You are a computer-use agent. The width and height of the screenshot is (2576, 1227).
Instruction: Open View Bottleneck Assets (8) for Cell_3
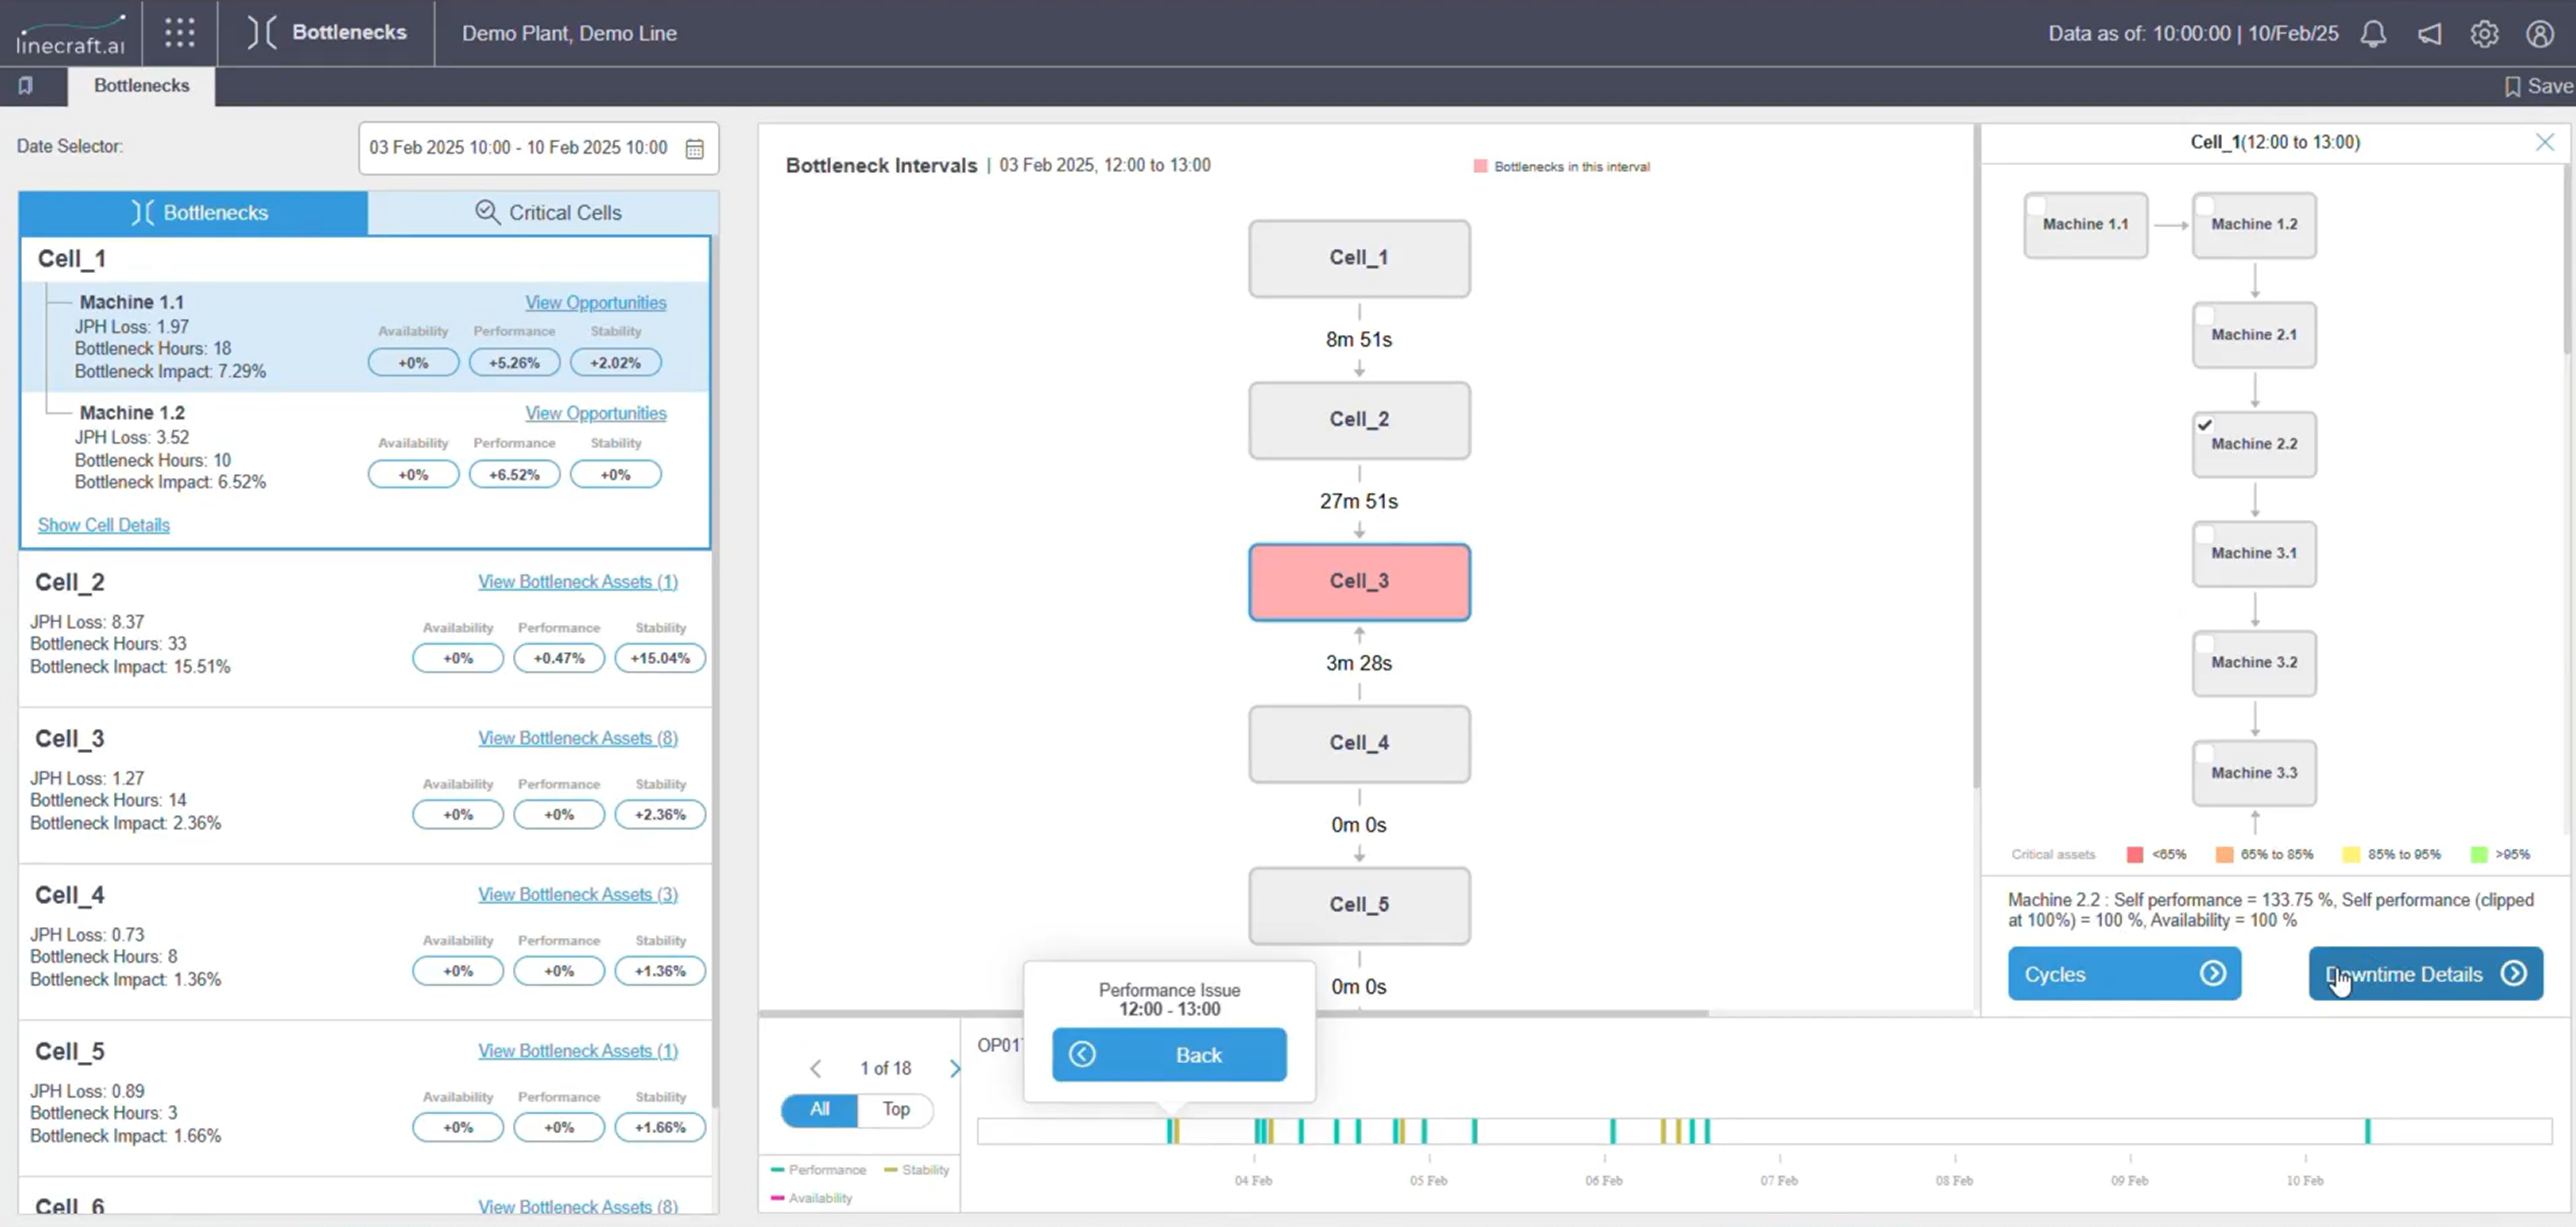click(x=578, y=738)
